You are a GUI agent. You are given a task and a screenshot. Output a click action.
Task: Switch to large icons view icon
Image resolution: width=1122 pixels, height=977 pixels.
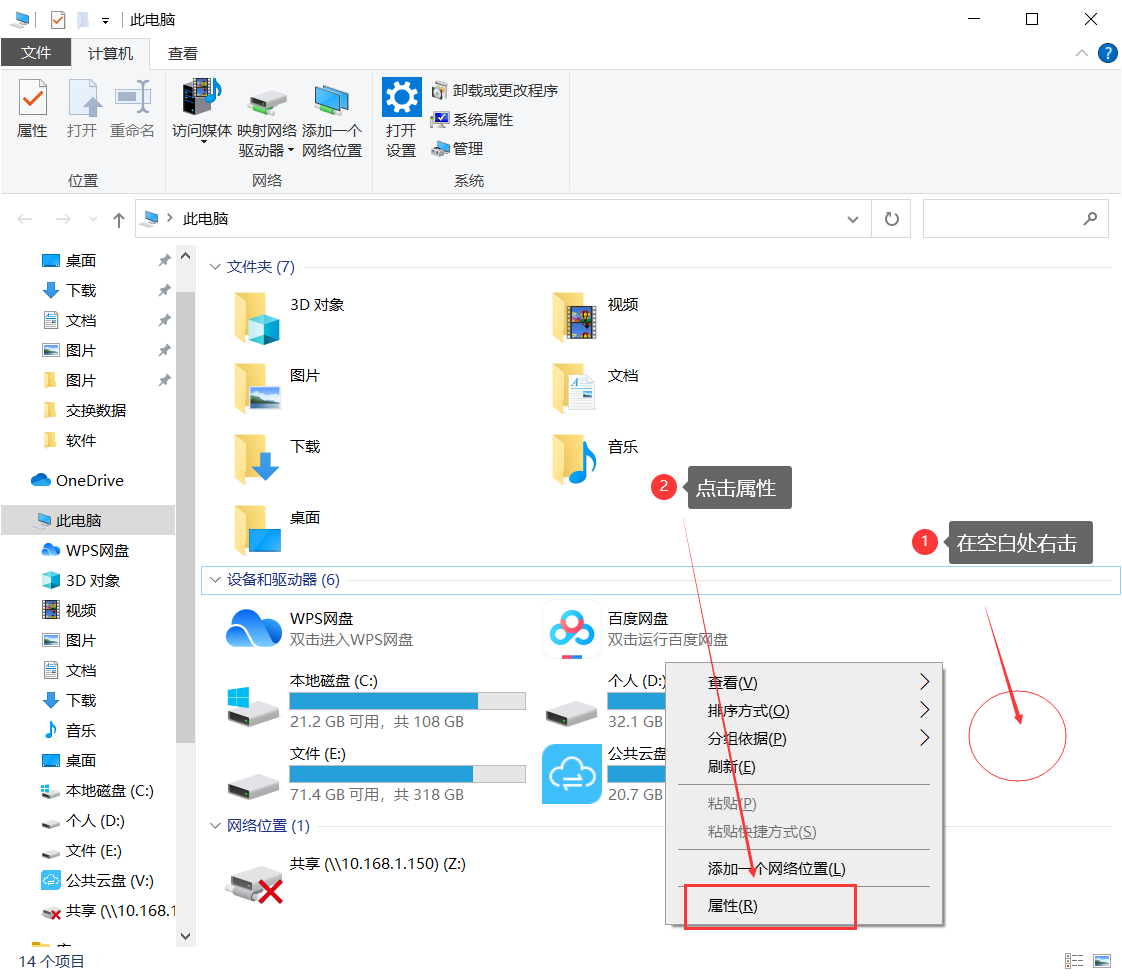(x=1102, y=961)
